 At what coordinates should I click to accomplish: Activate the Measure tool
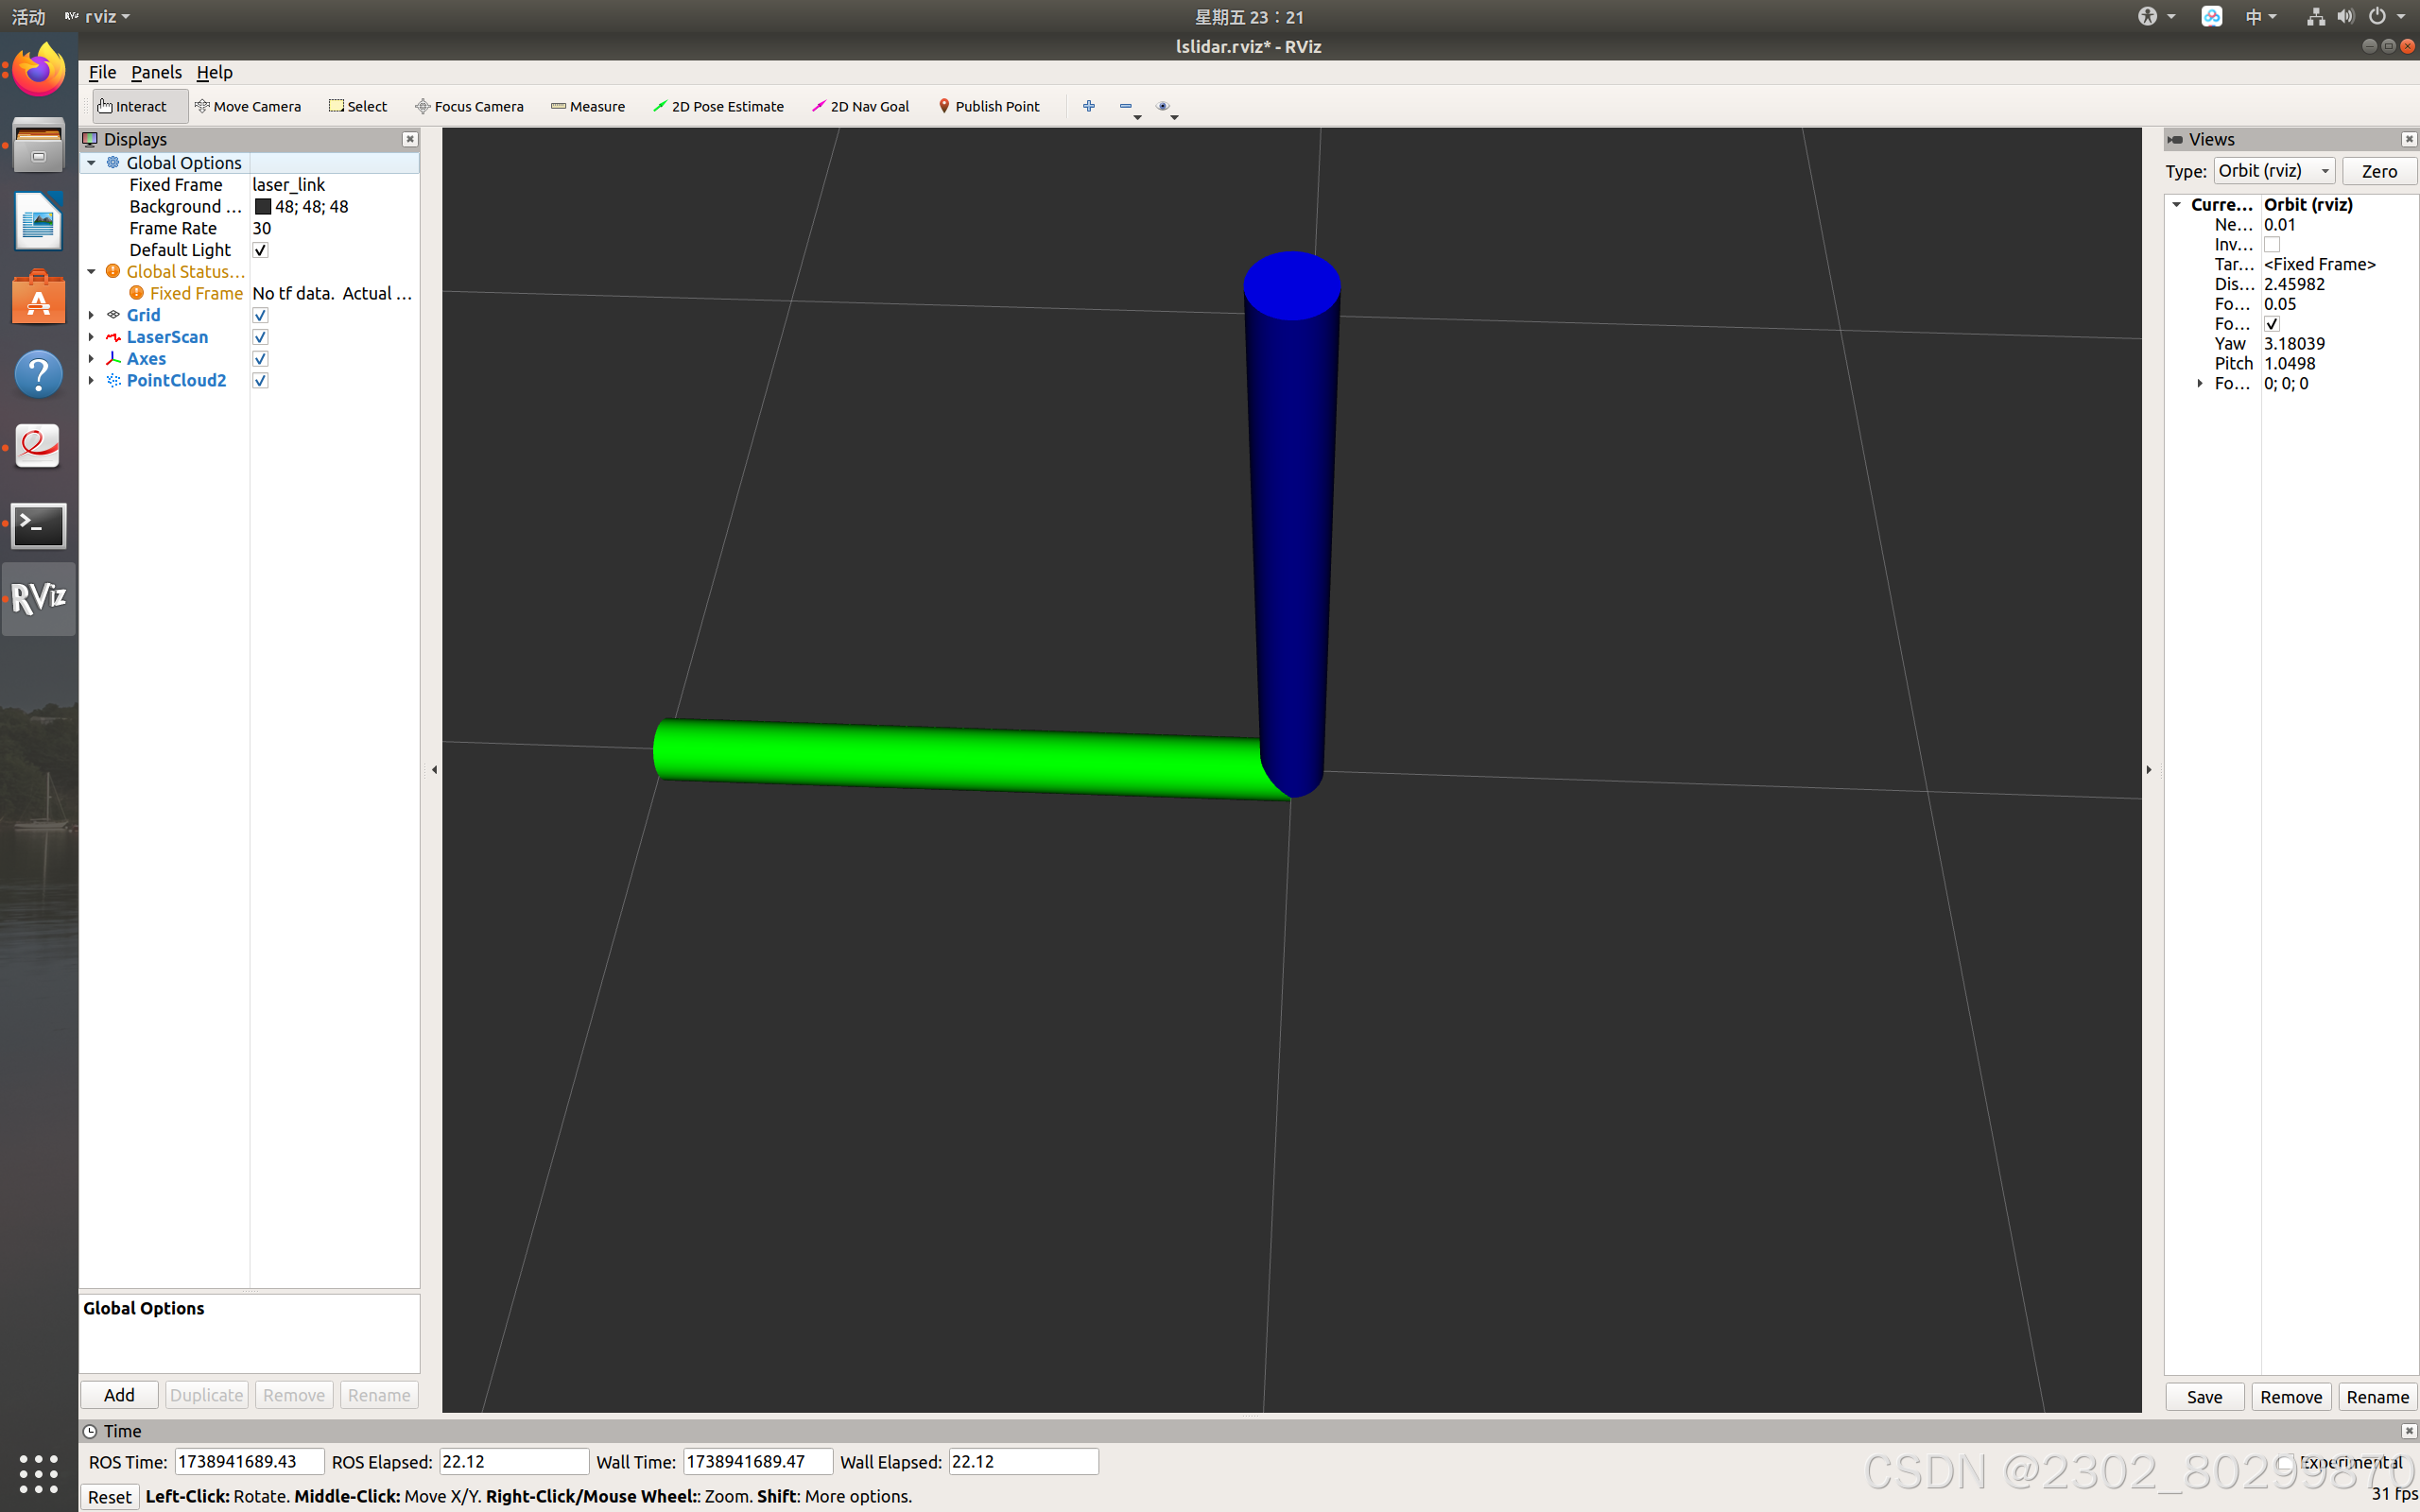588,106
